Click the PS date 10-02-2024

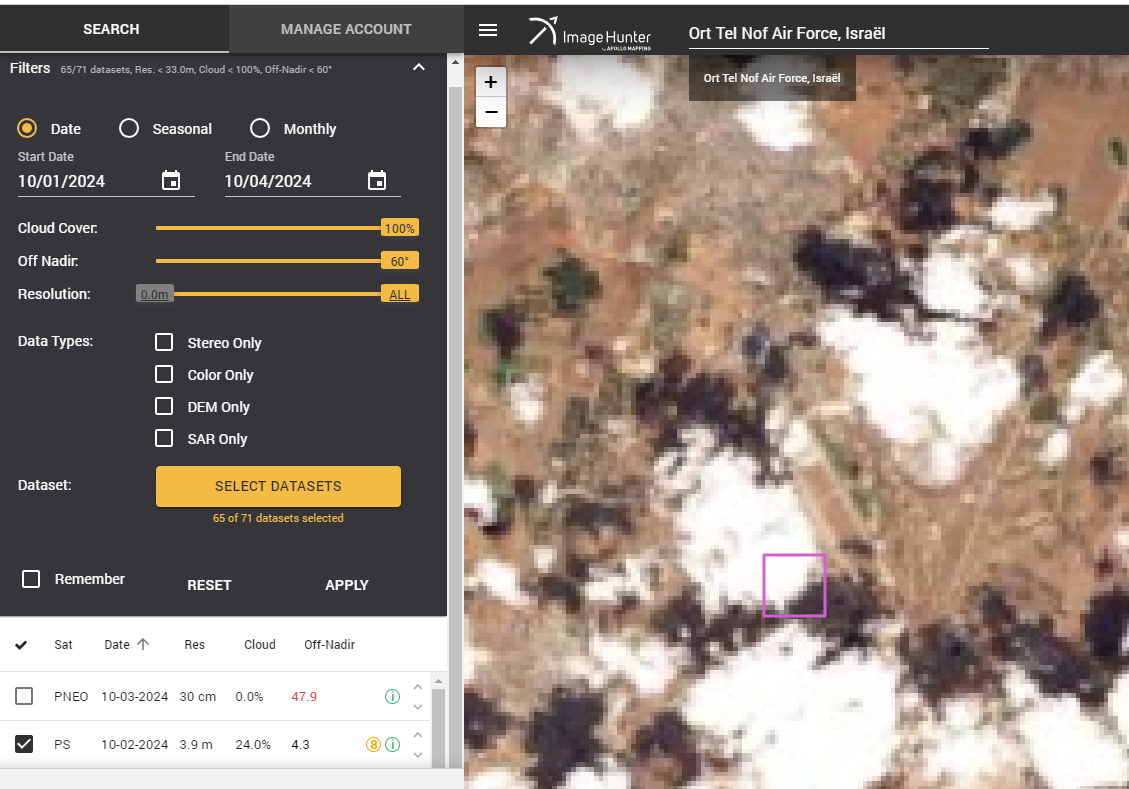click(x=135, y=744)
